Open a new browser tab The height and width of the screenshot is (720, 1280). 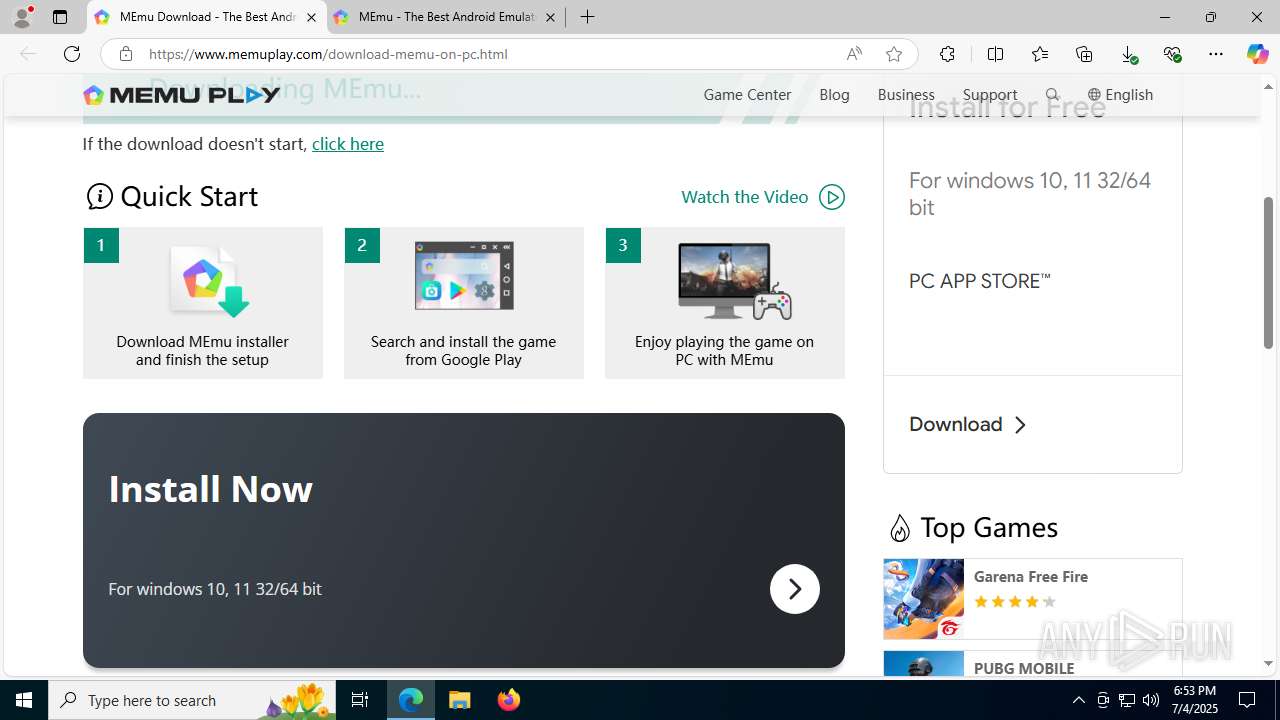588,17
